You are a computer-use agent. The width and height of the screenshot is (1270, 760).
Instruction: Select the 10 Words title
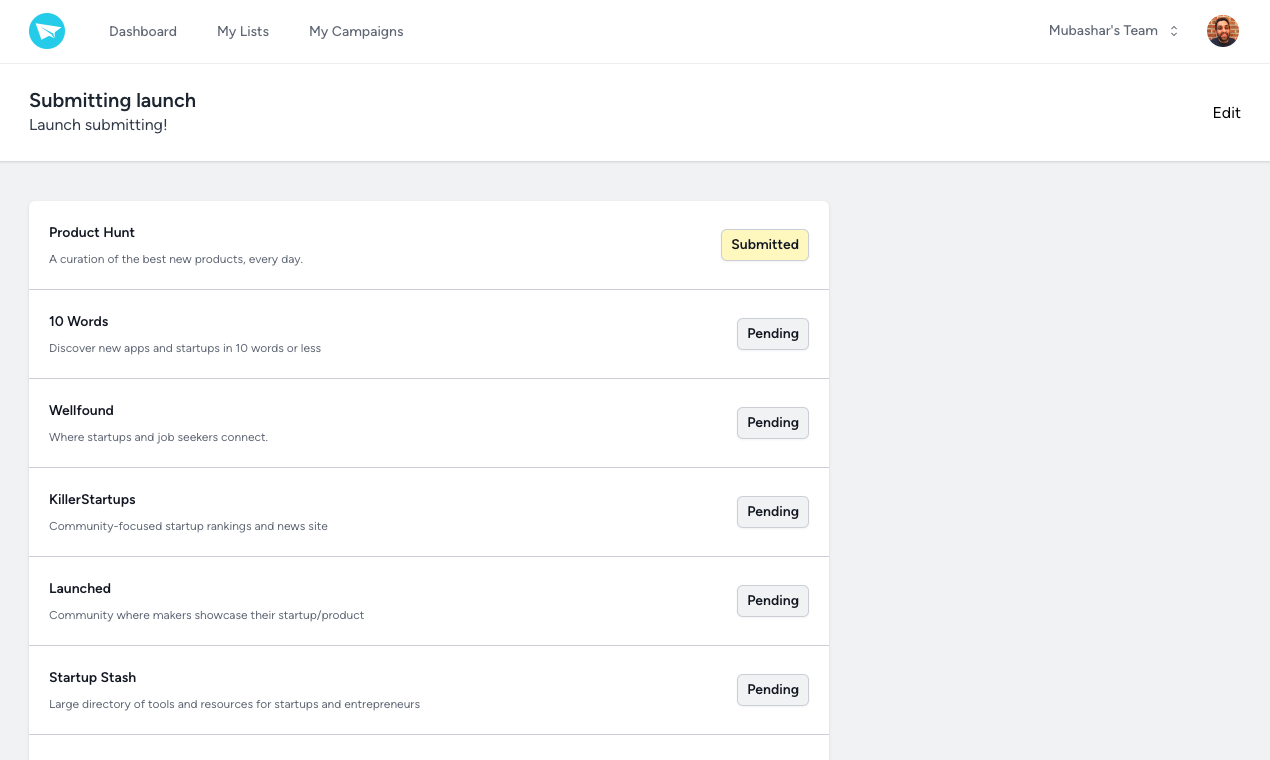pos(79,322)
